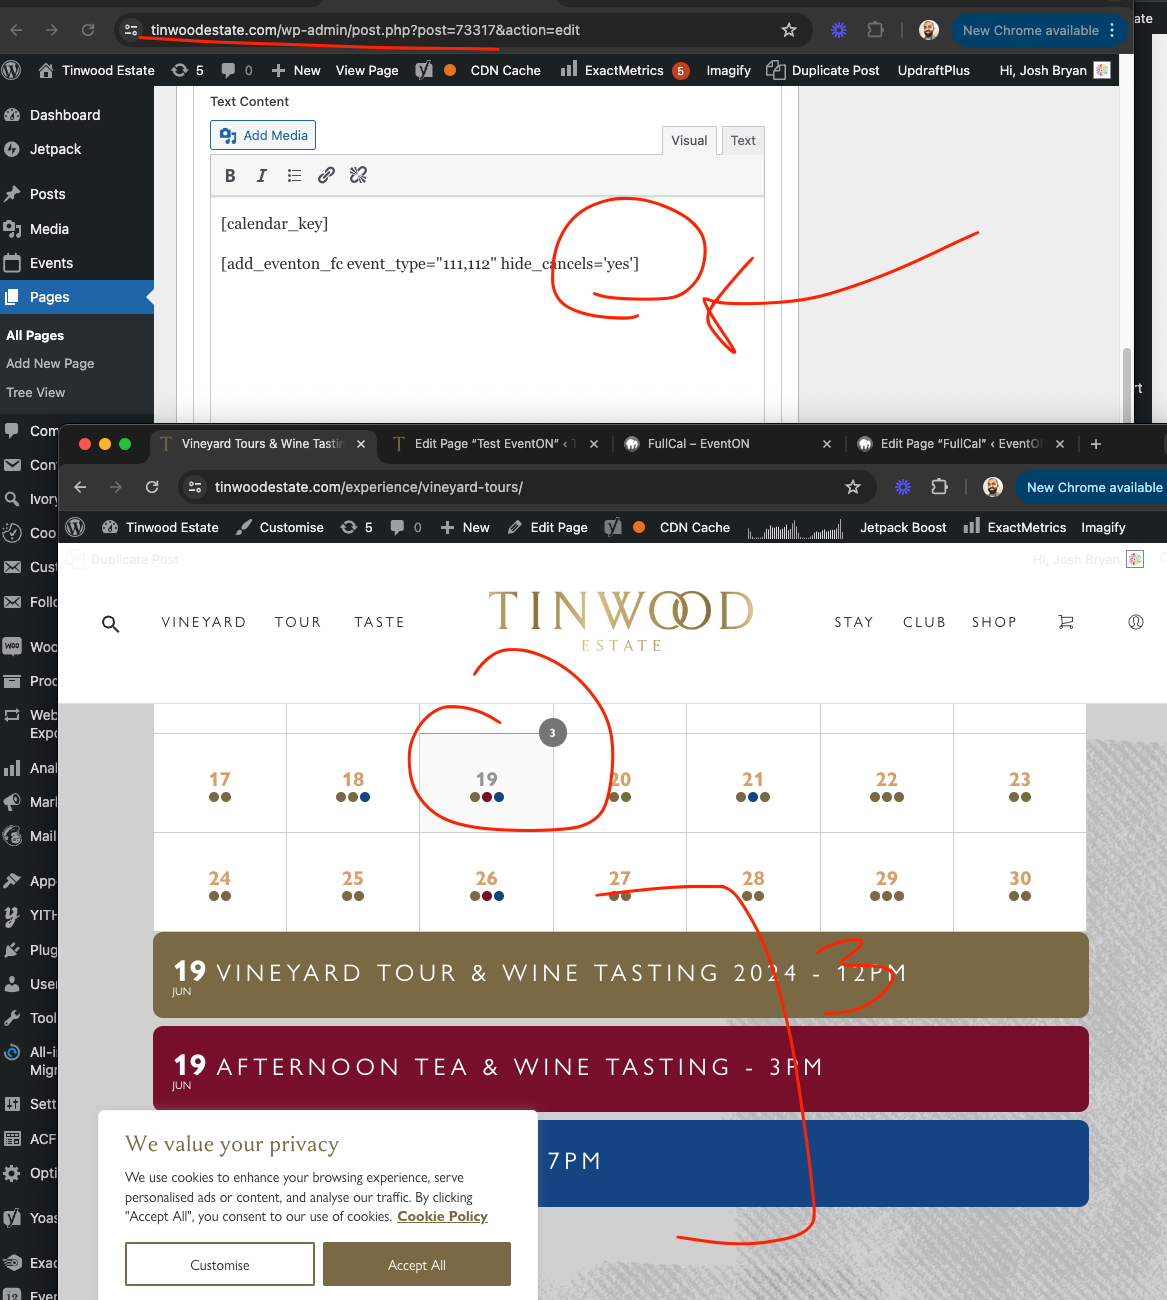Open a new tab with plus icon
This screenshot has width=1167, height=1300.
[x=1096, y=444]
